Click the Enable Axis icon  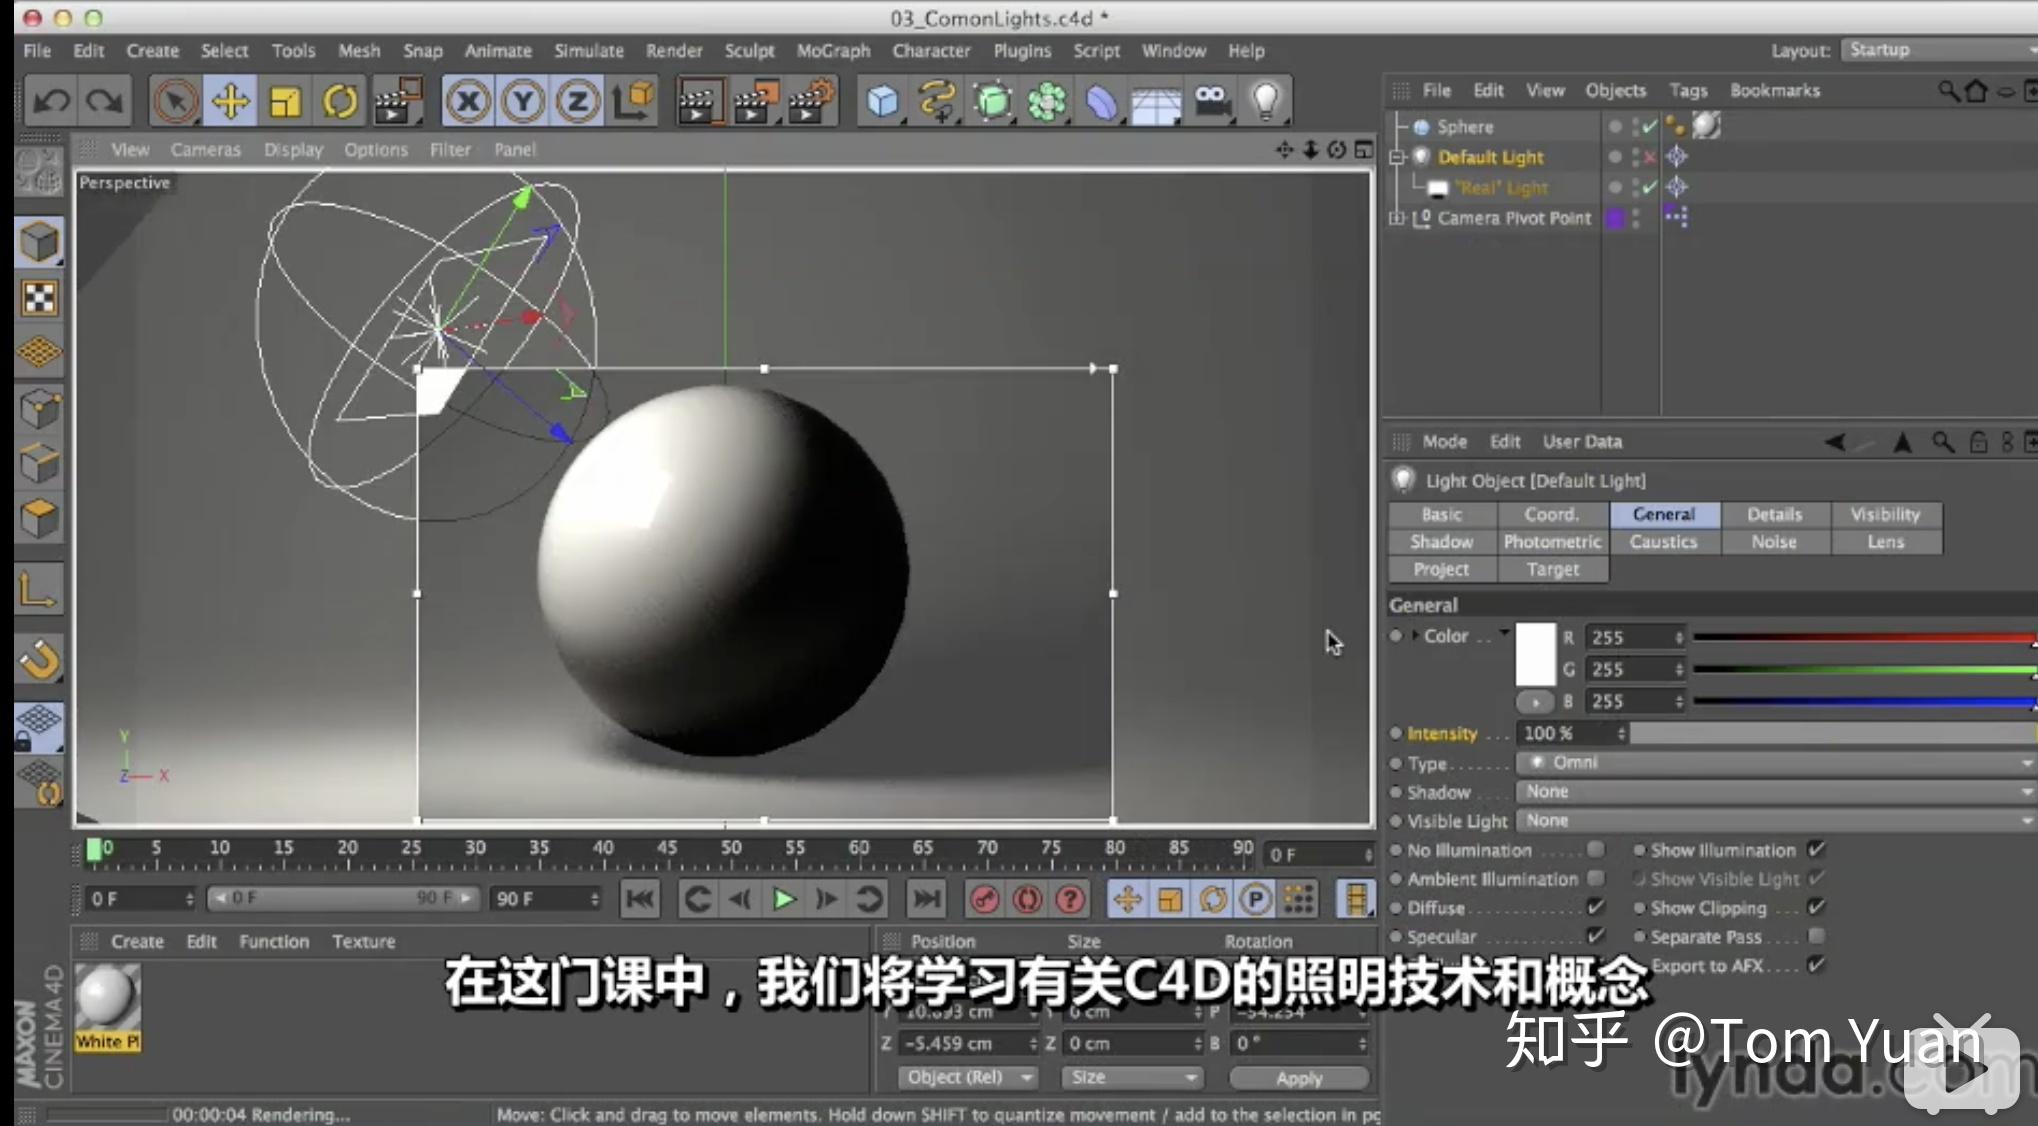point(38,589)
